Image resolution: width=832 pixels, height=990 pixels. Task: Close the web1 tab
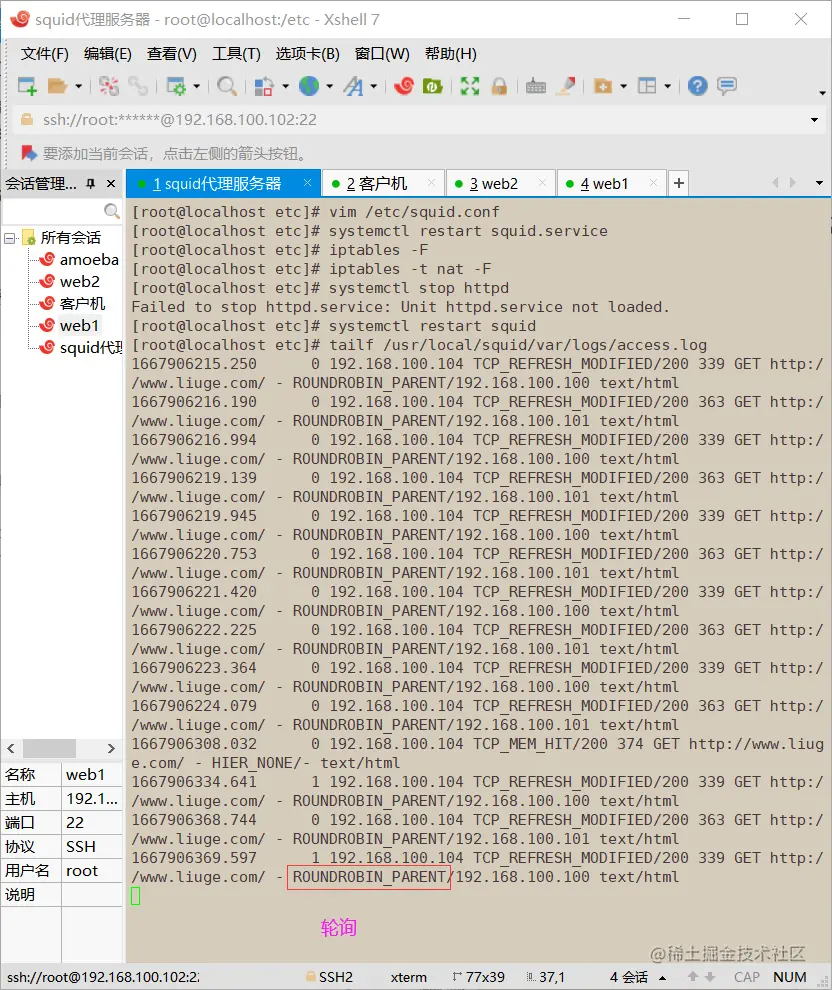(653, 182)
